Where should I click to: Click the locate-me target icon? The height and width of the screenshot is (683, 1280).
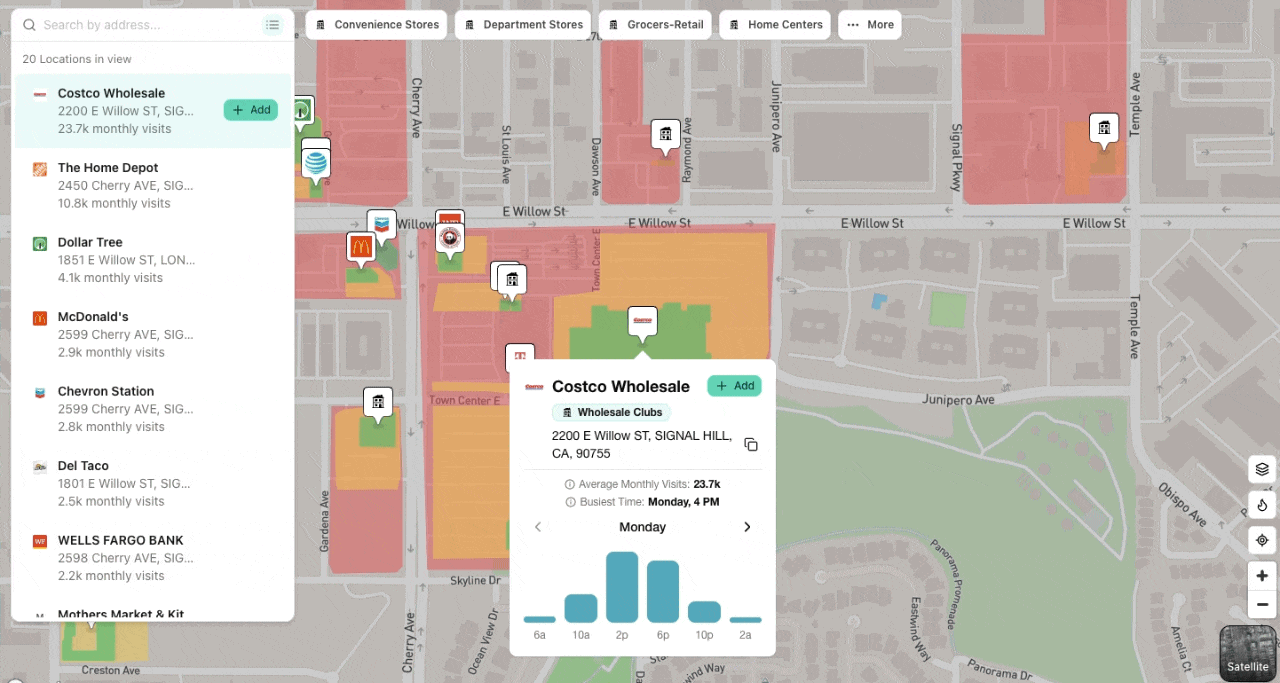(x=1262, y=540)
